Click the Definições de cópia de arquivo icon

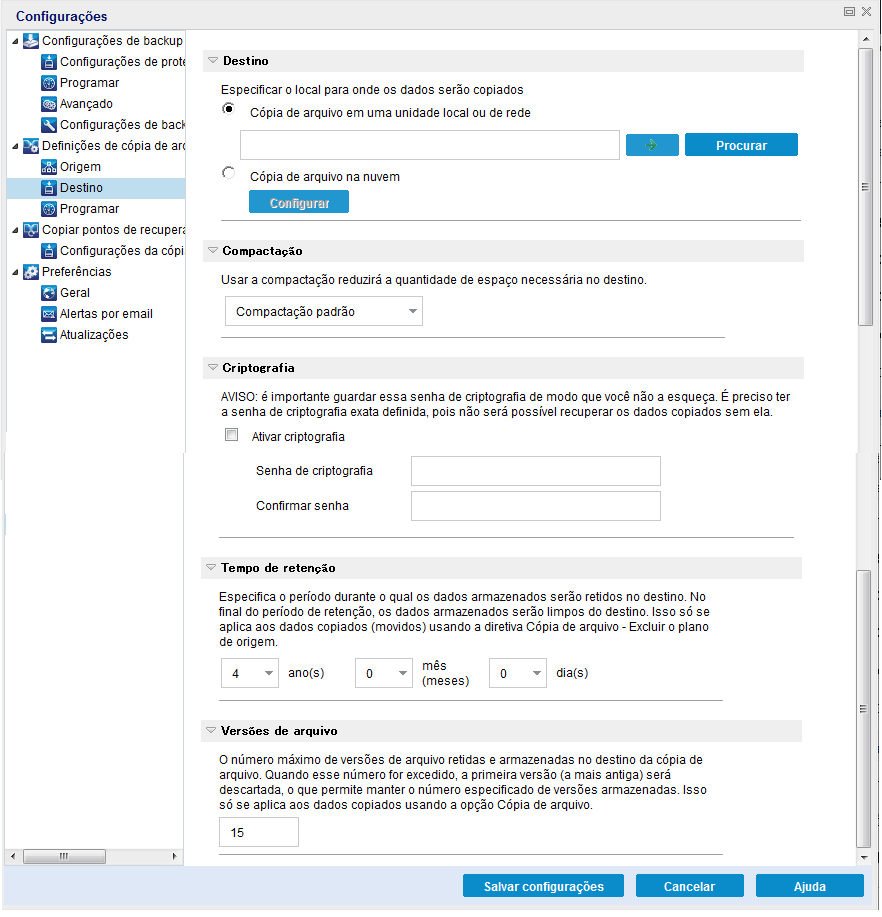30,146
